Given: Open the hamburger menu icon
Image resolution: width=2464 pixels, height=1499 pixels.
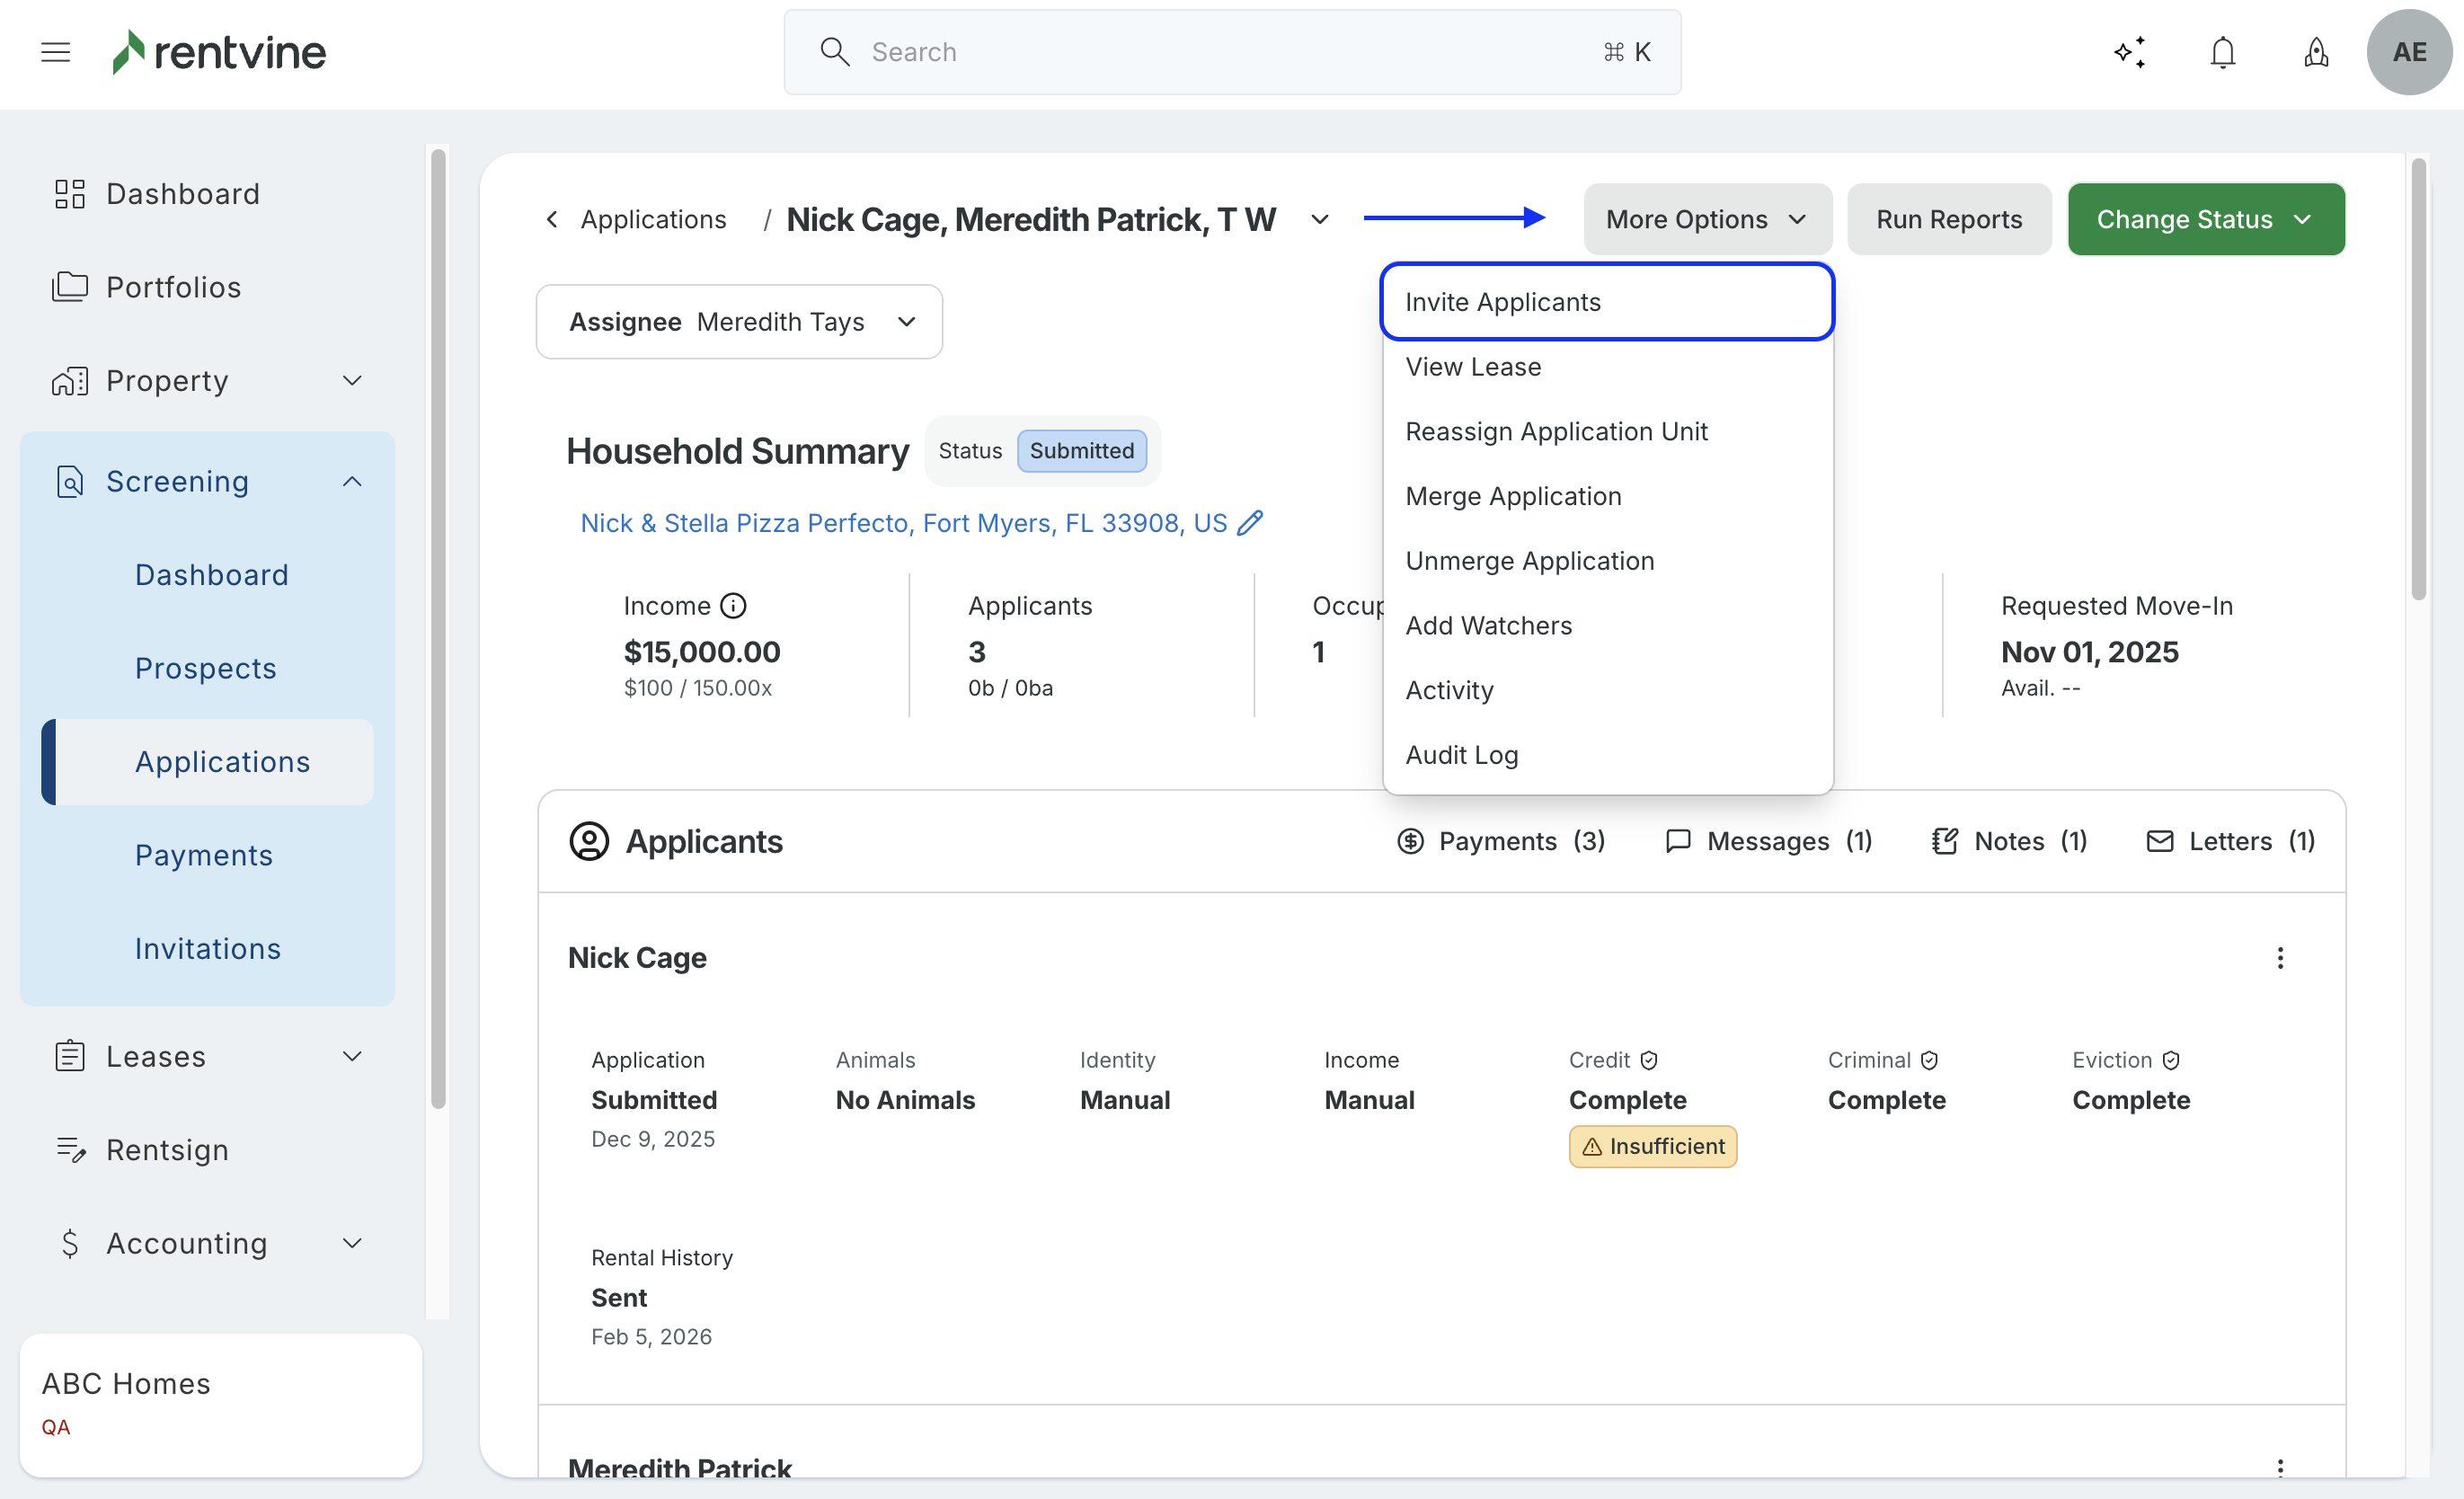Looking at the screenshot, I should (55, 52).
